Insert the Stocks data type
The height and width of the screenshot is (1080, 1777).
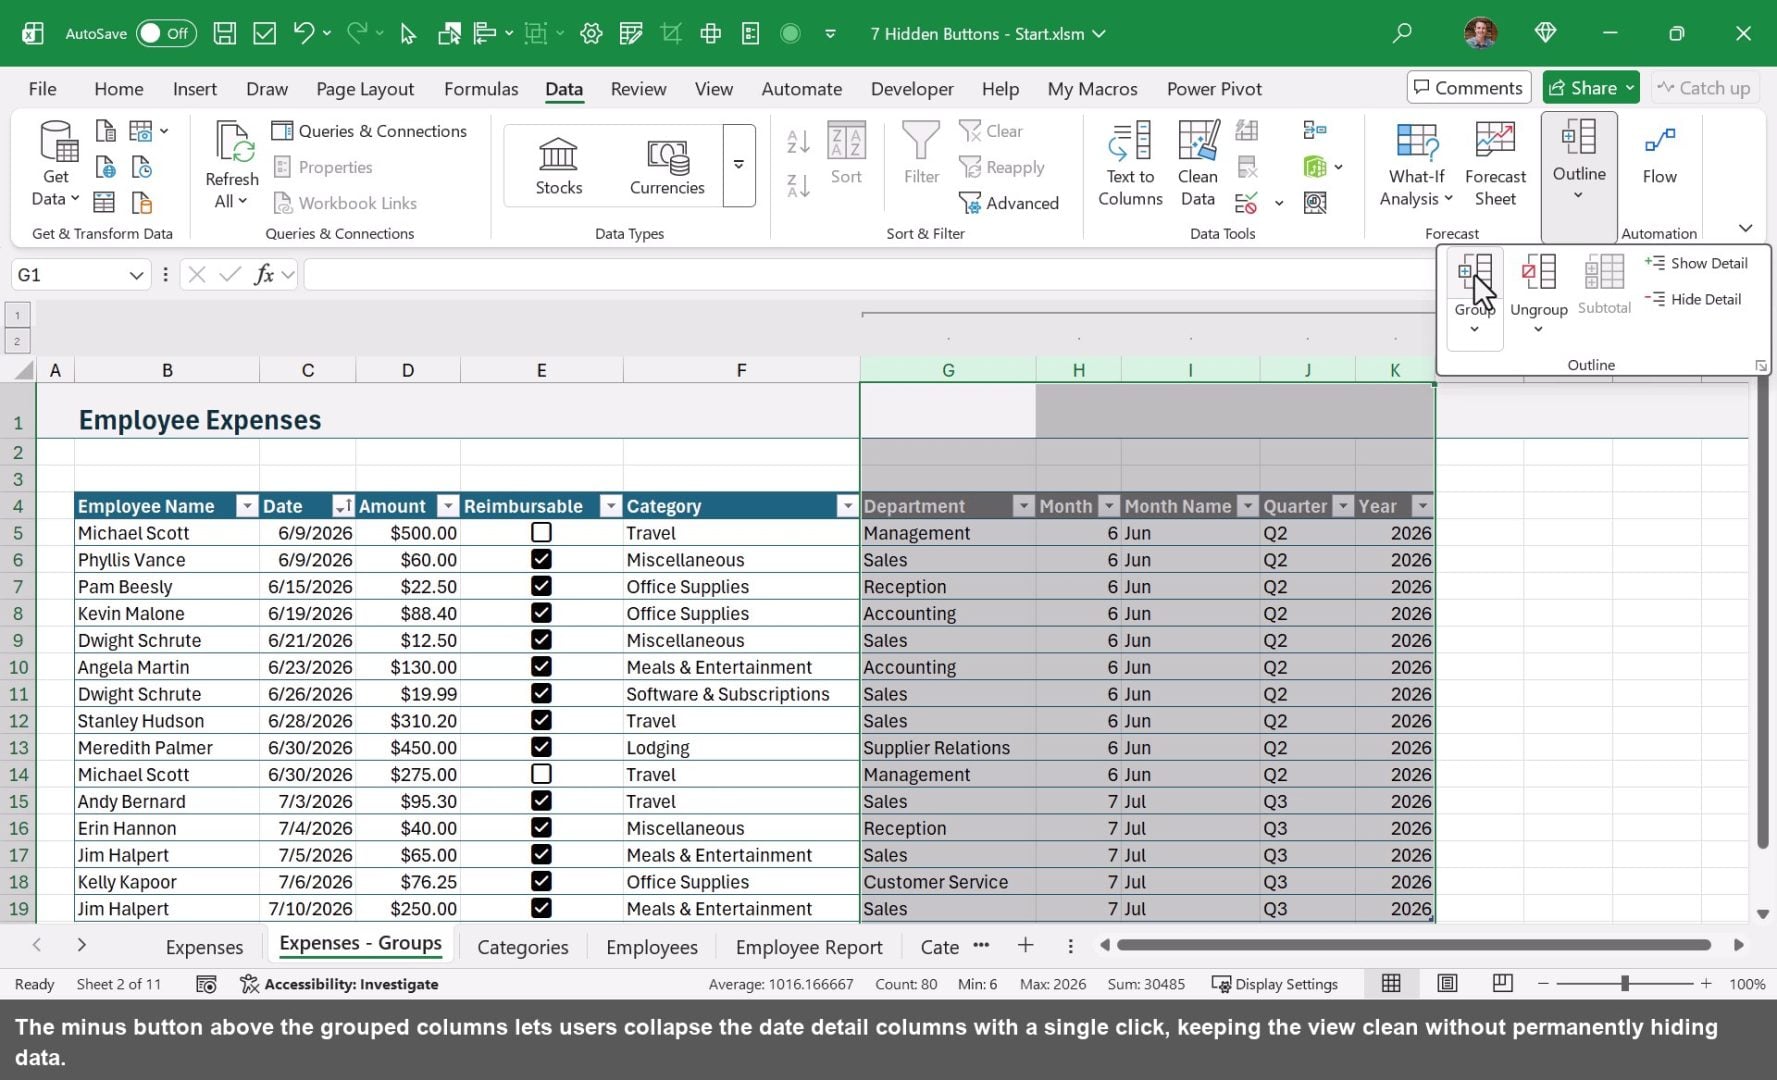point(558,166)
